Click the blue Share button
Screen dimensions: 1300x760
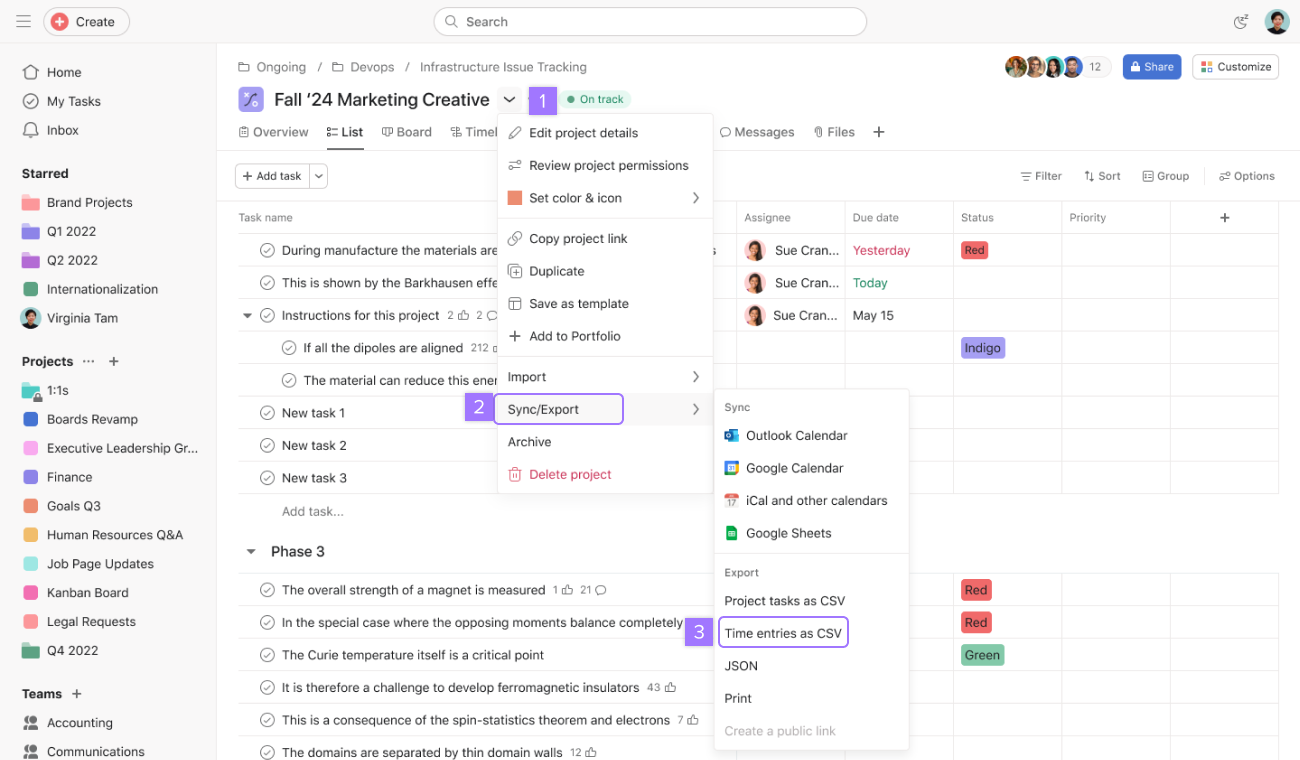pyautogui.click(x=1151, y=66)
